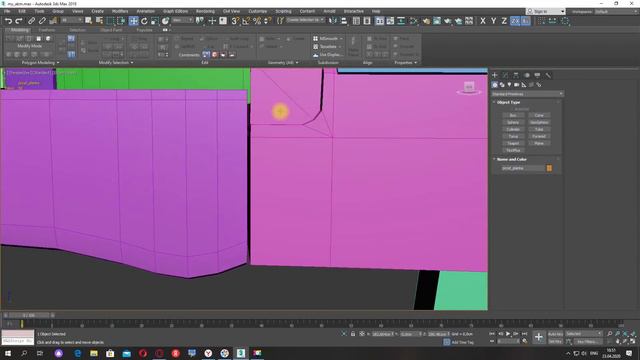640x360 pixels.
Task: Open the Modify tab in command panel
Action: pos(505,75)
